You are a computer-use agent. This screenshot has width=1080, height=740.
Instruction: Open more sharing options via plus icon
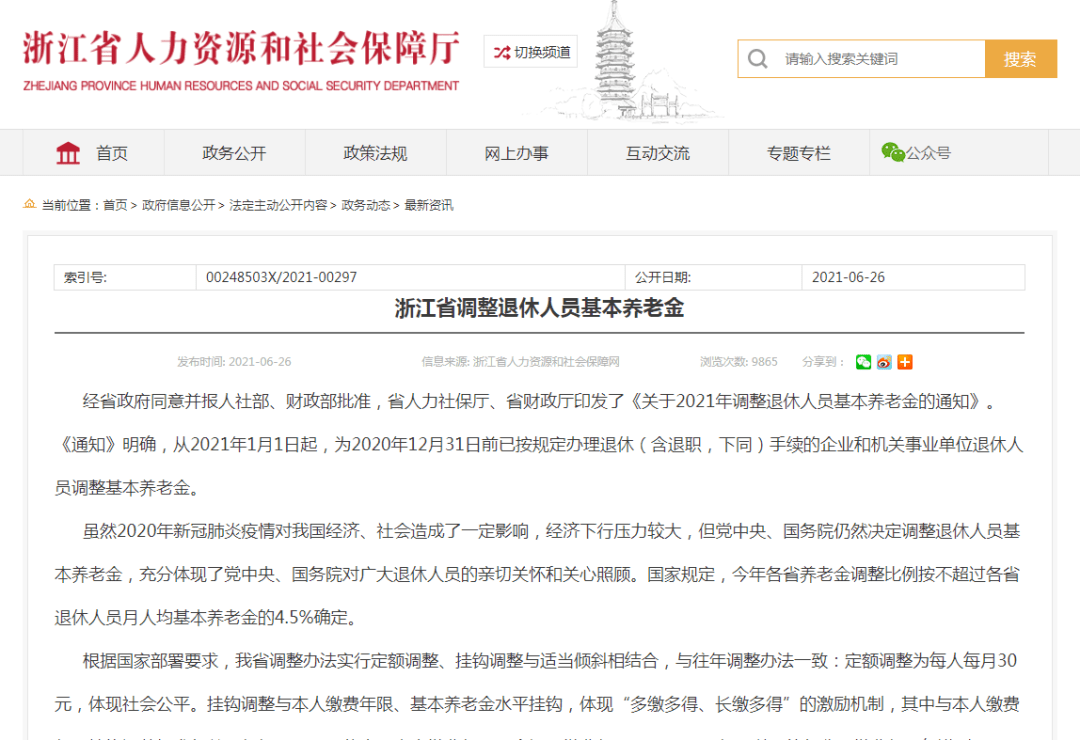(x=904, y=361)
